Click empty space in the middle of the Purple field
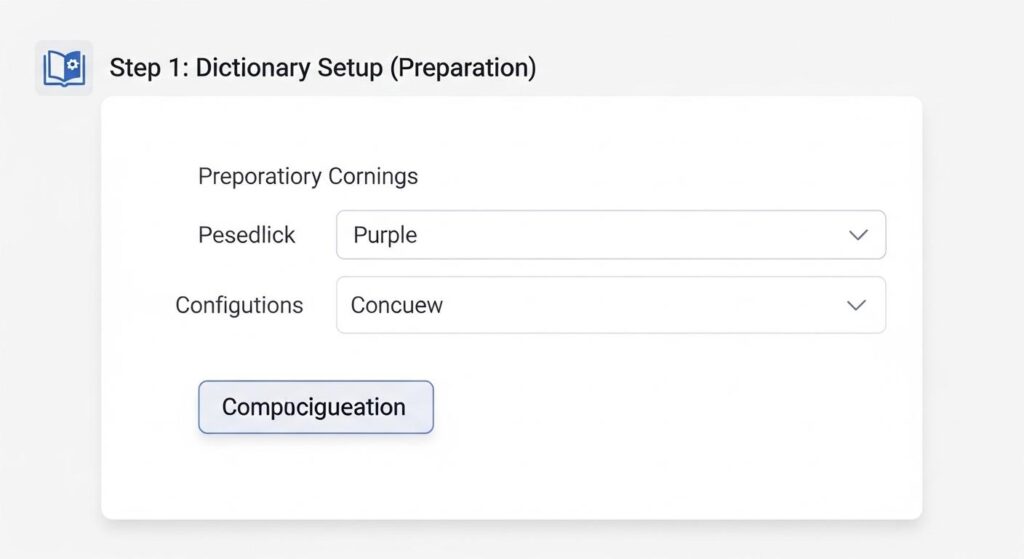Viewport: 1024px width, 559px height. tap(620, 235)
